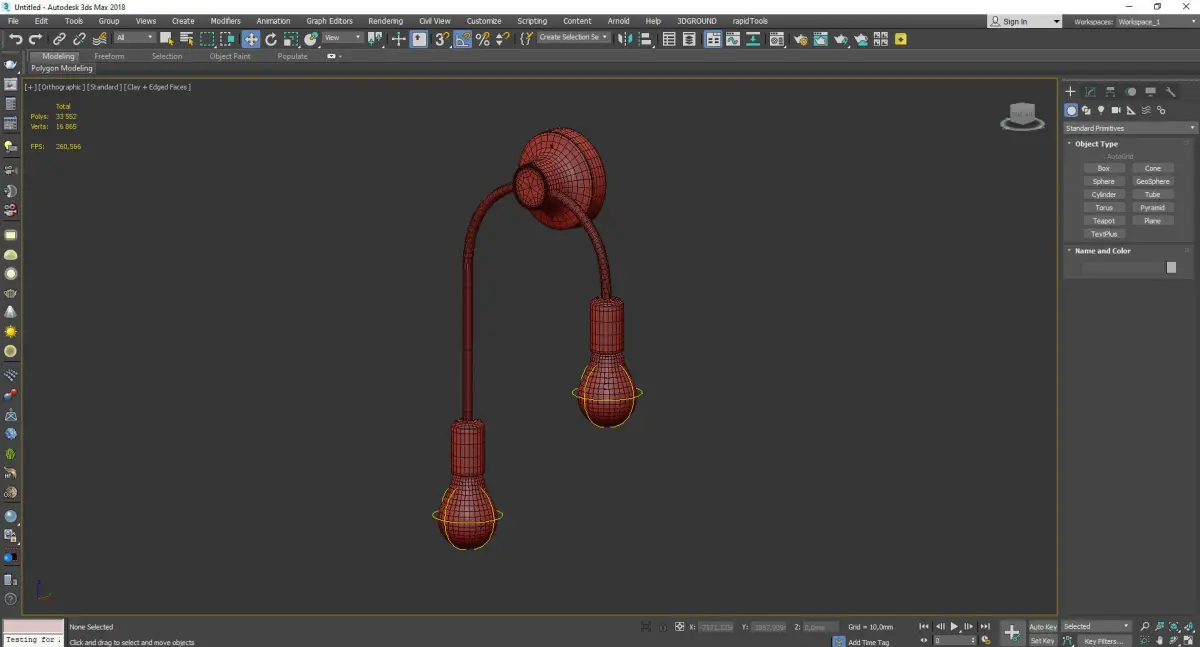Open the Utilities wrench panel icon
Image resolution: width=1200 pixels, height=647 pixels.
coord(1170,92)
